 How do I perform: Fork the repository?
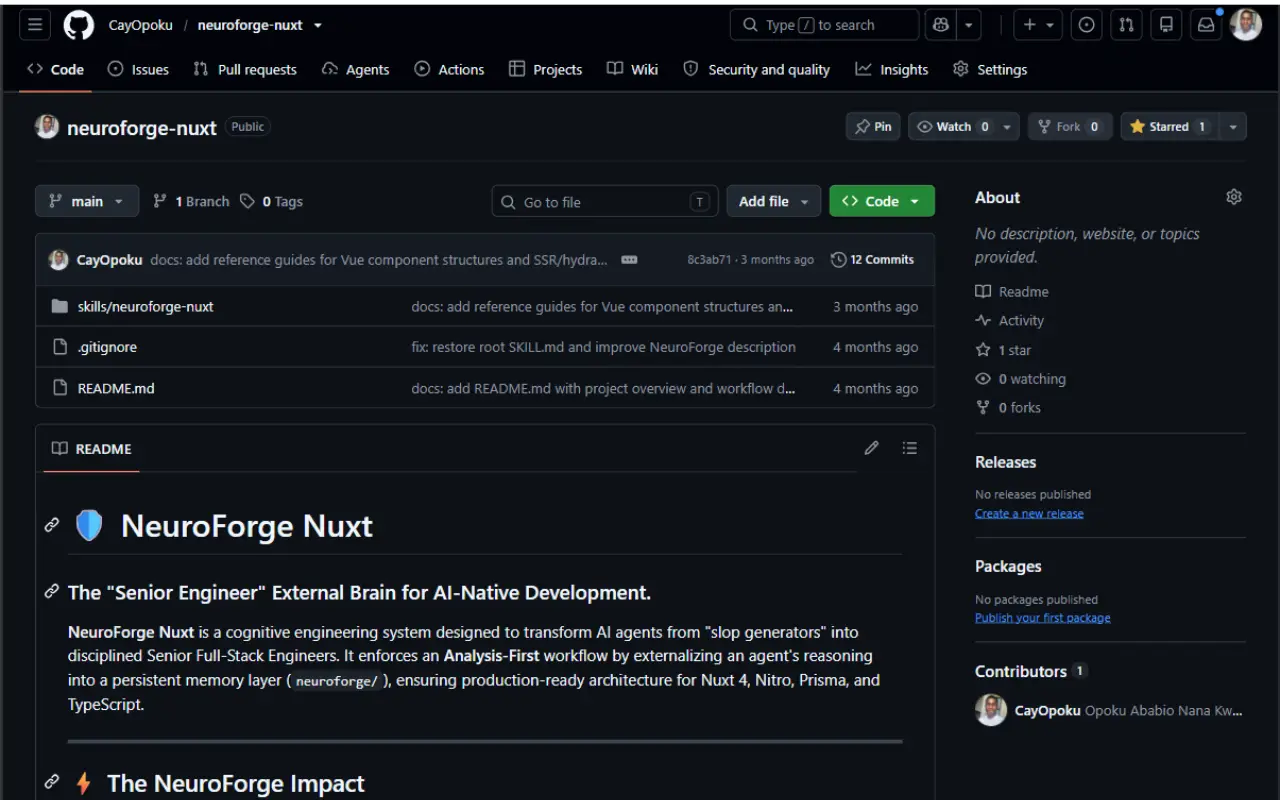click(1070, 127)
